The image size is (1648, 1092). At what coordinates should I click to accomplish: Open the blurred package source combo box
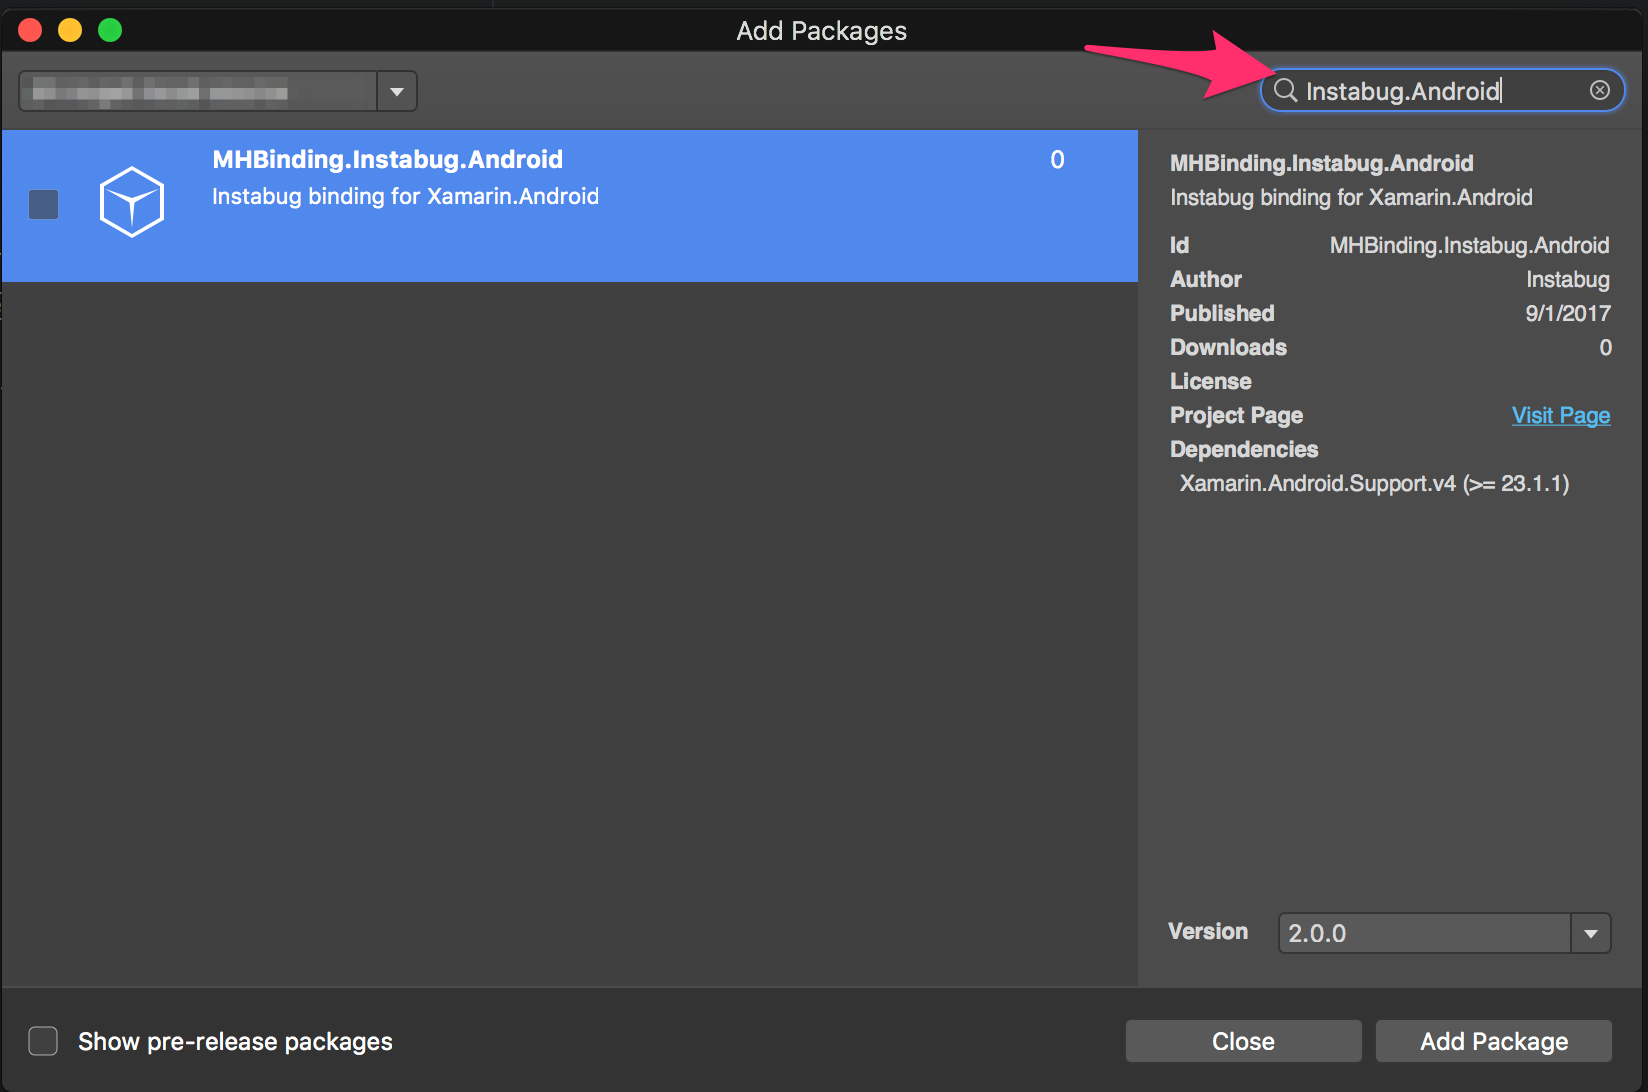(218, 91)
